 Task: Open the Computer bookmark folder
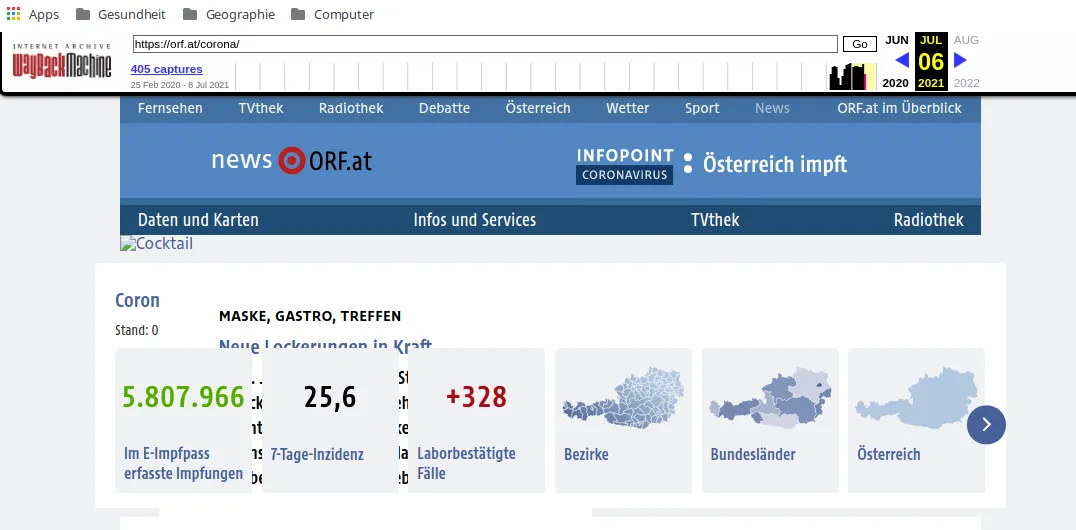[x=333, y=14]
